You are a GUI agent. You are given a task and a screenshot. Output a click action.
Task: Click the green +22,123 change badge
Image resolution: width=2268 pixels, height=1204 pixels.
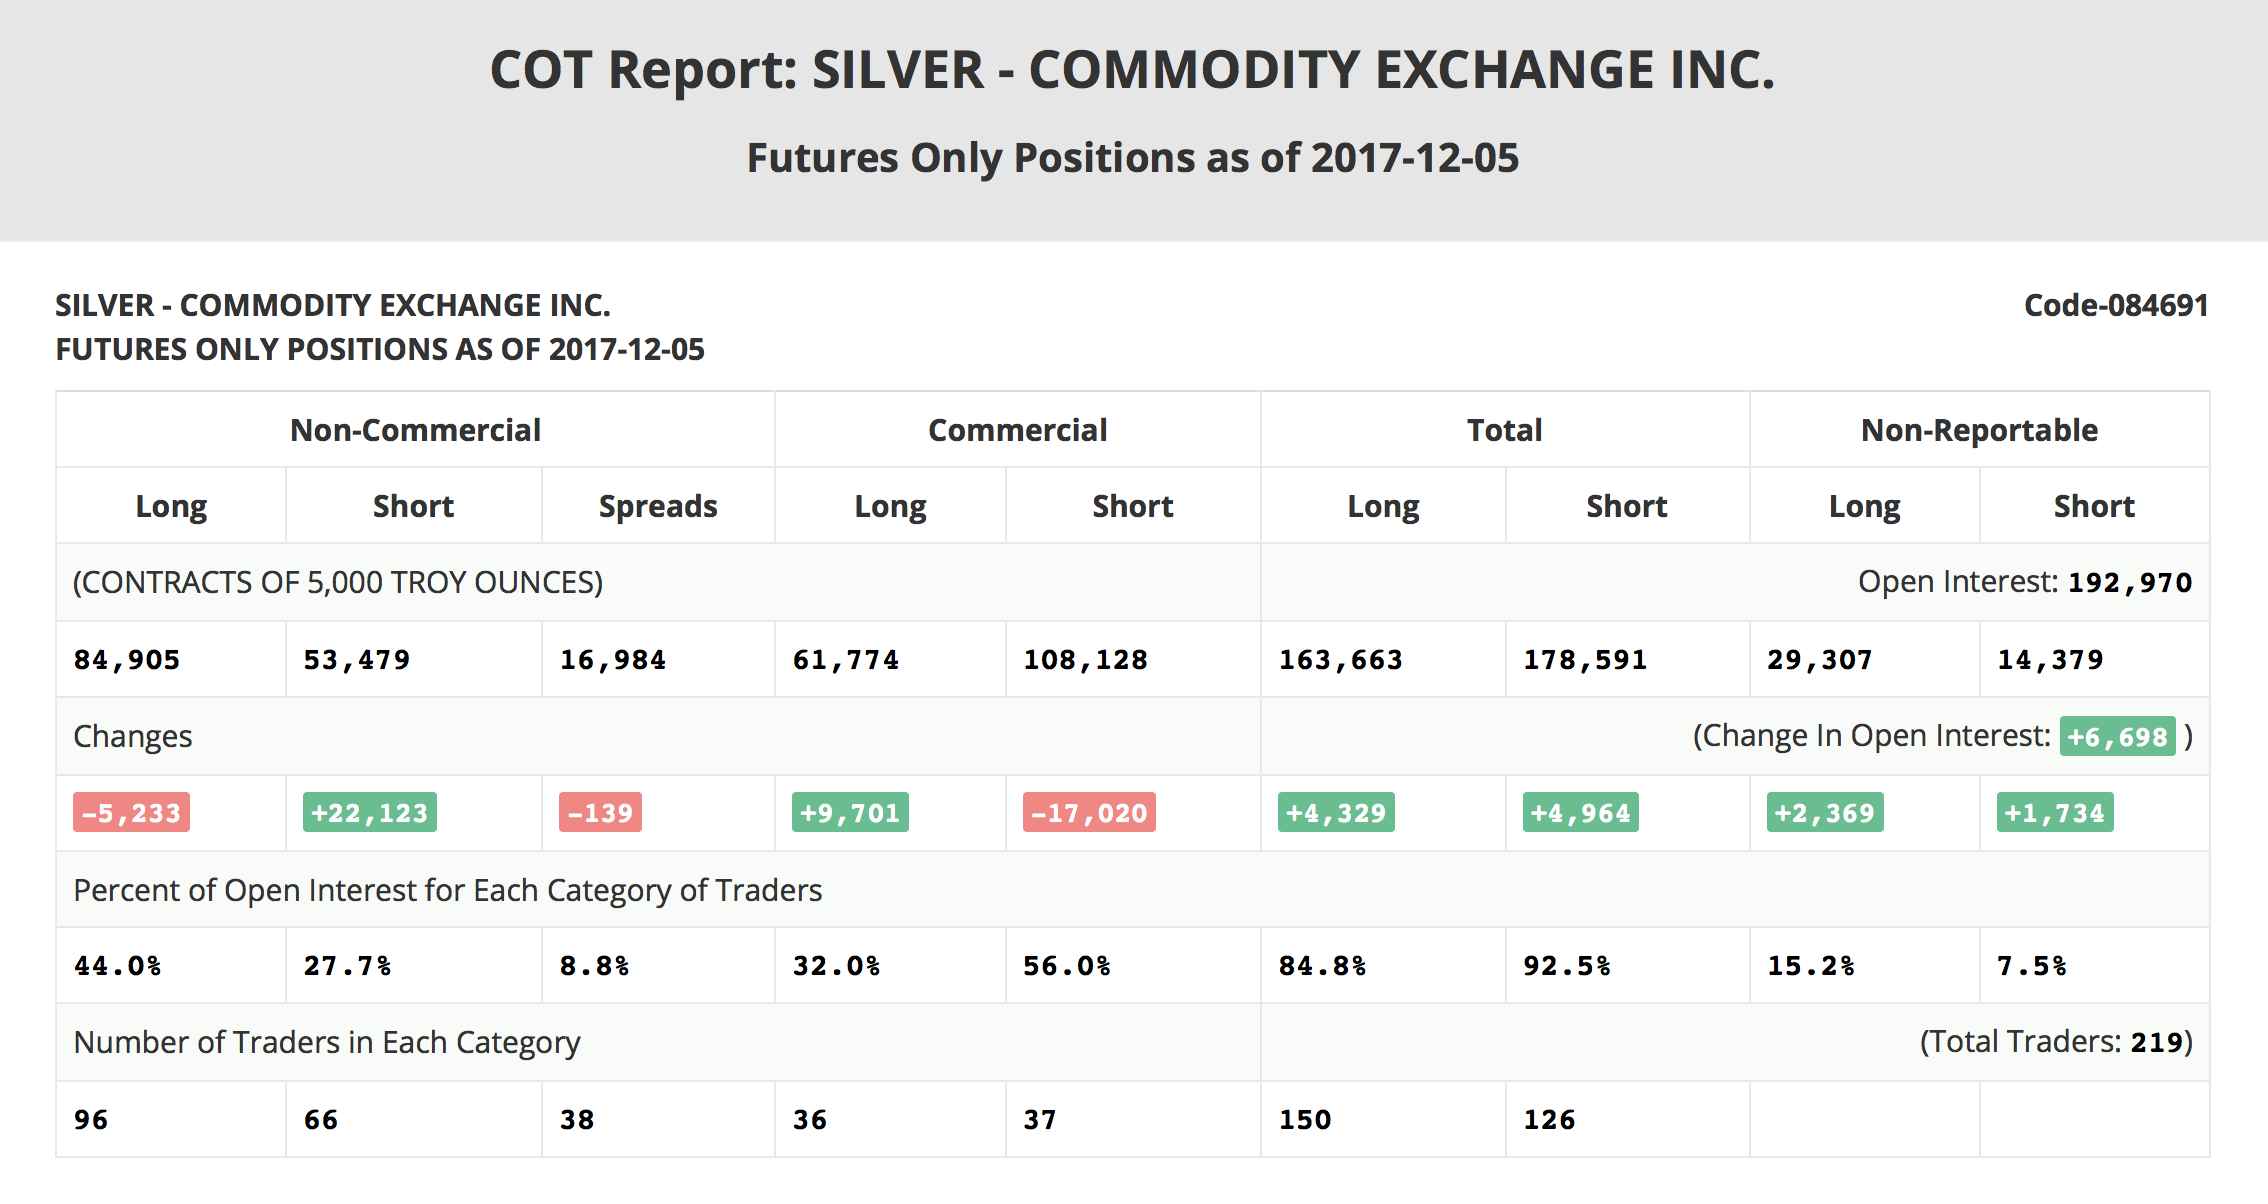coord(369,813)
